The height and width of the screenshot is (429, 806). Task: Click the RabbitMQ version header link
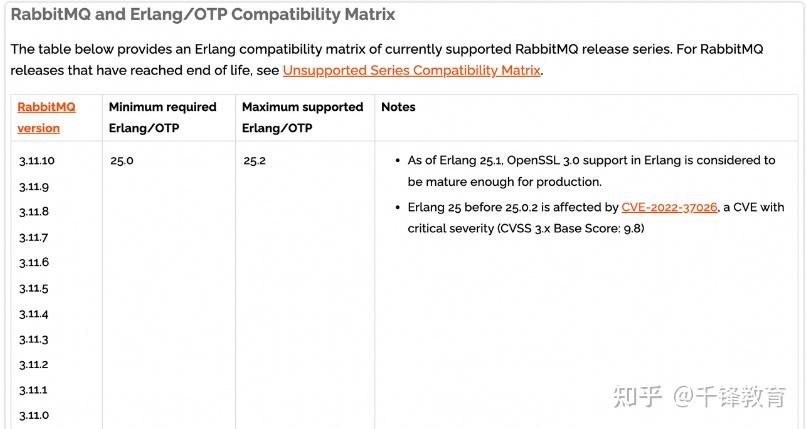point(46,117)
